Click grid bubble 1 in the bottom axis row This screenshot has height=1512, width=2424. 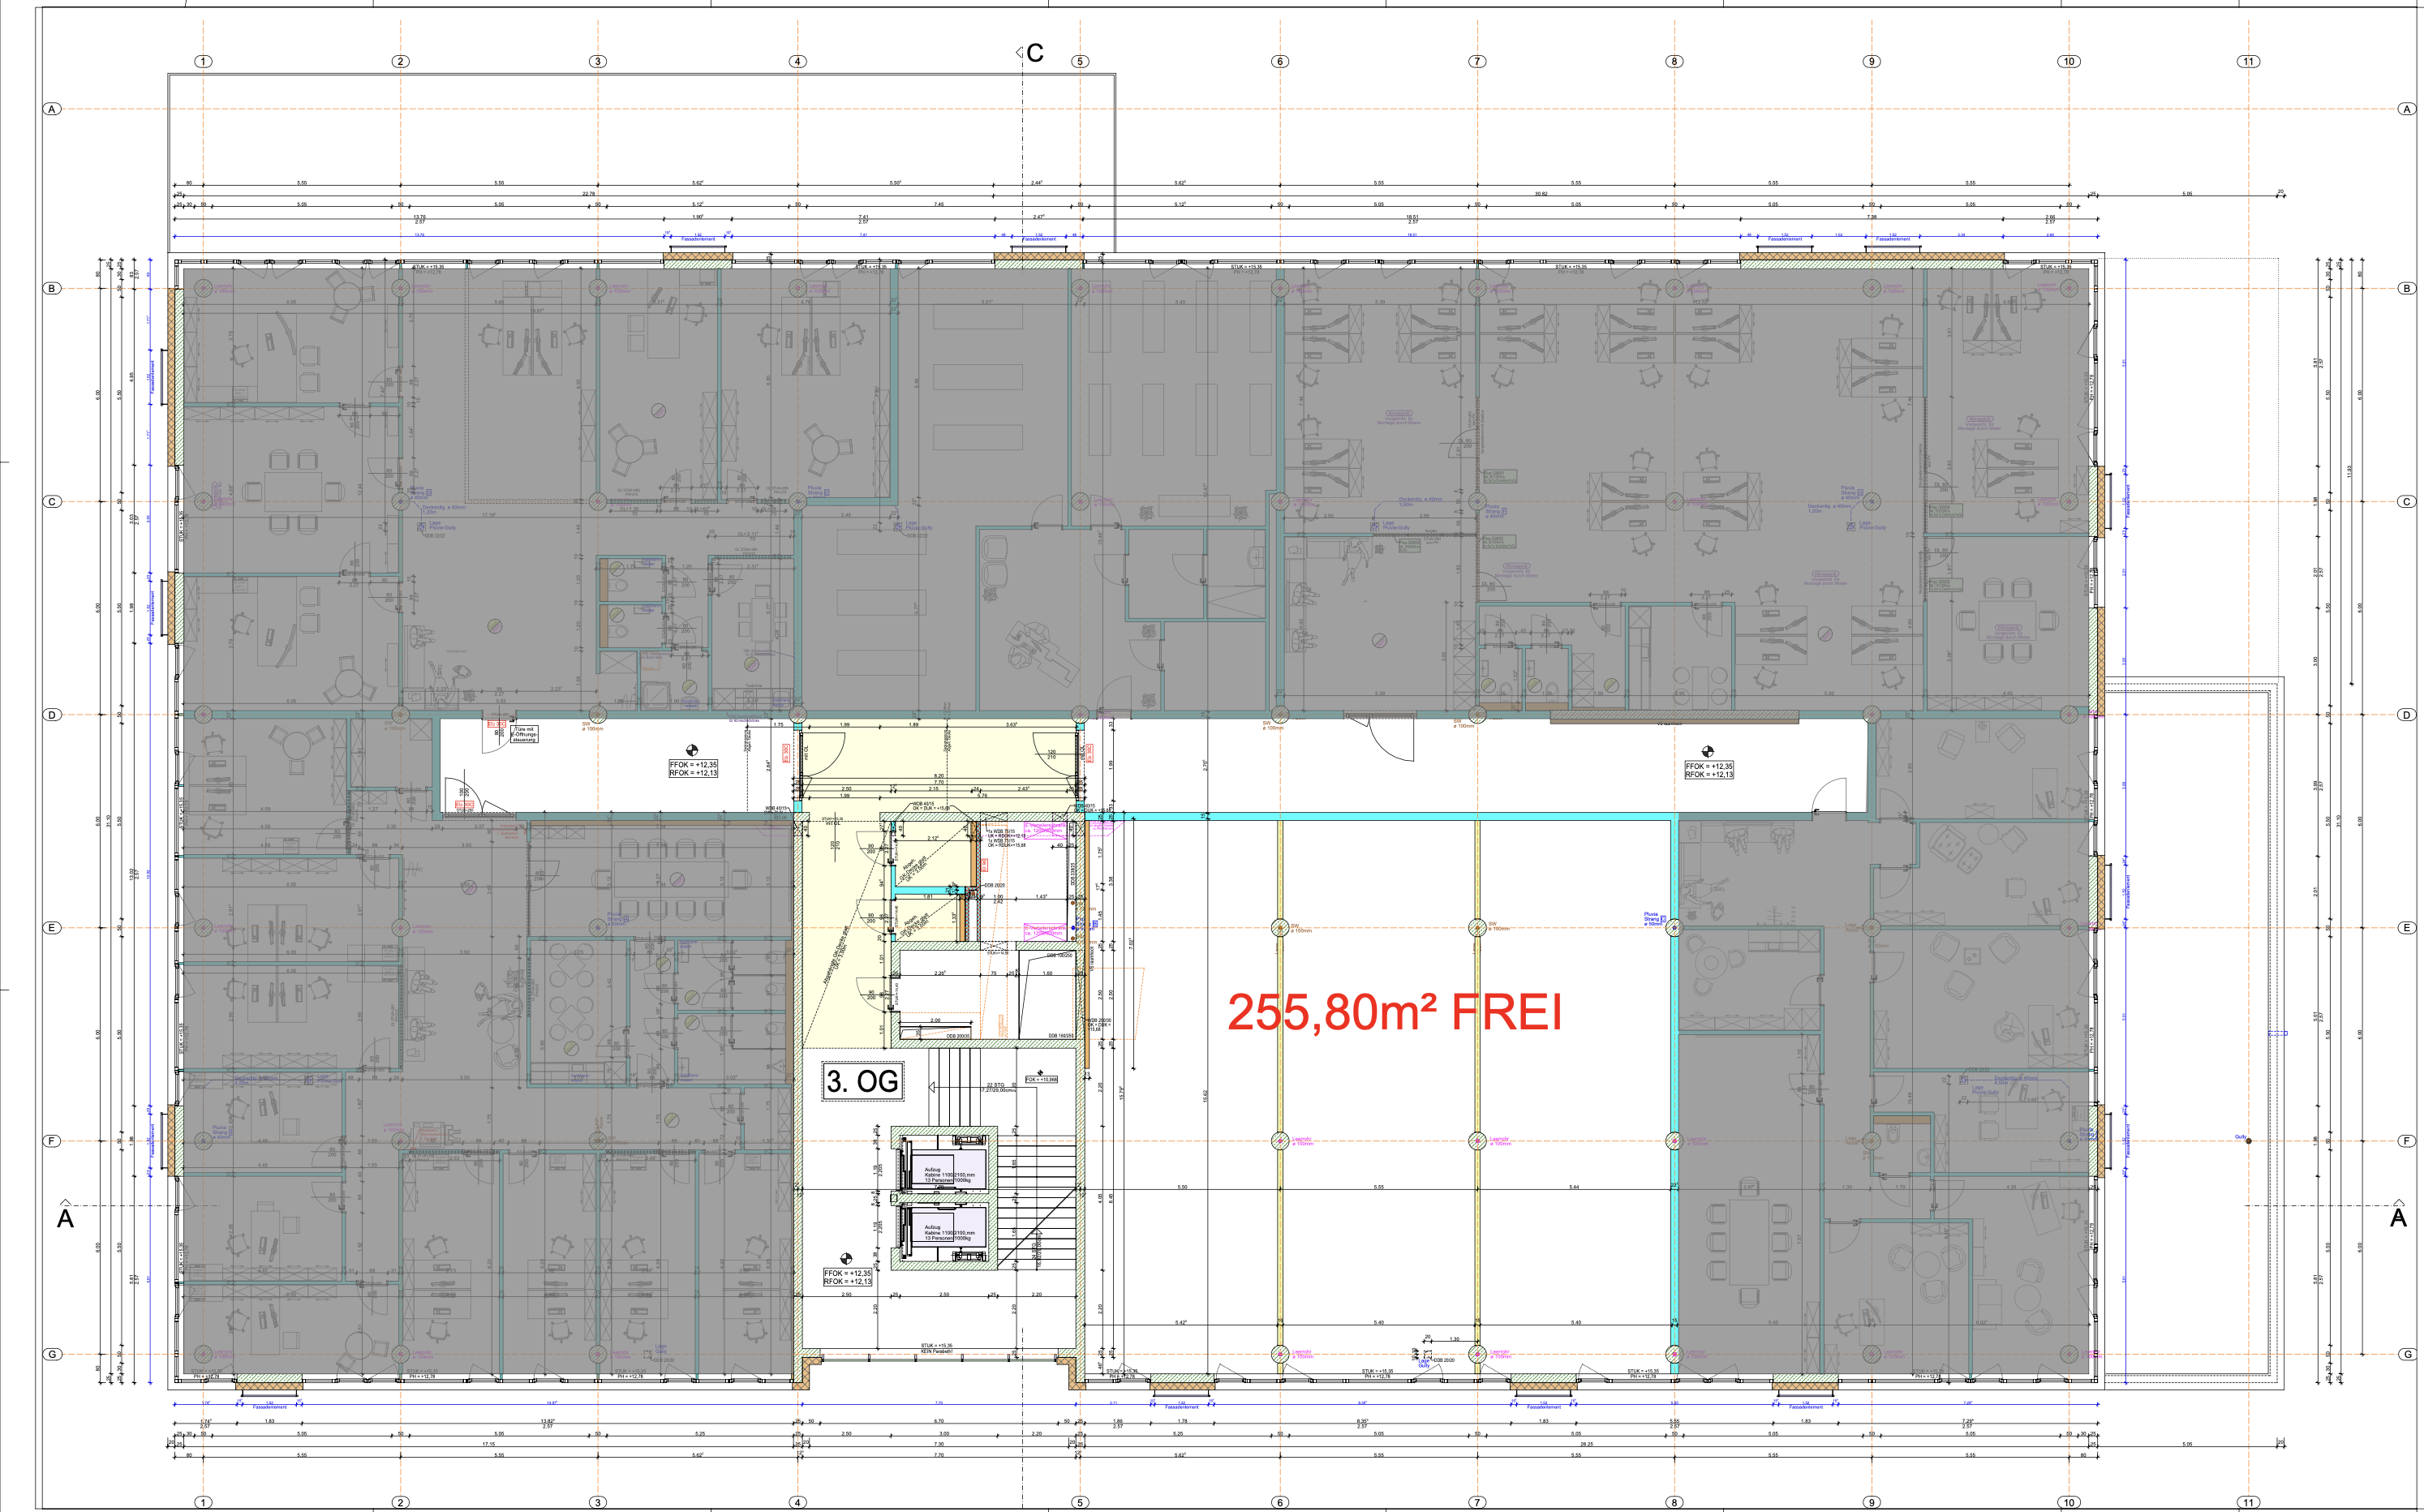[x=203, y=1502]
